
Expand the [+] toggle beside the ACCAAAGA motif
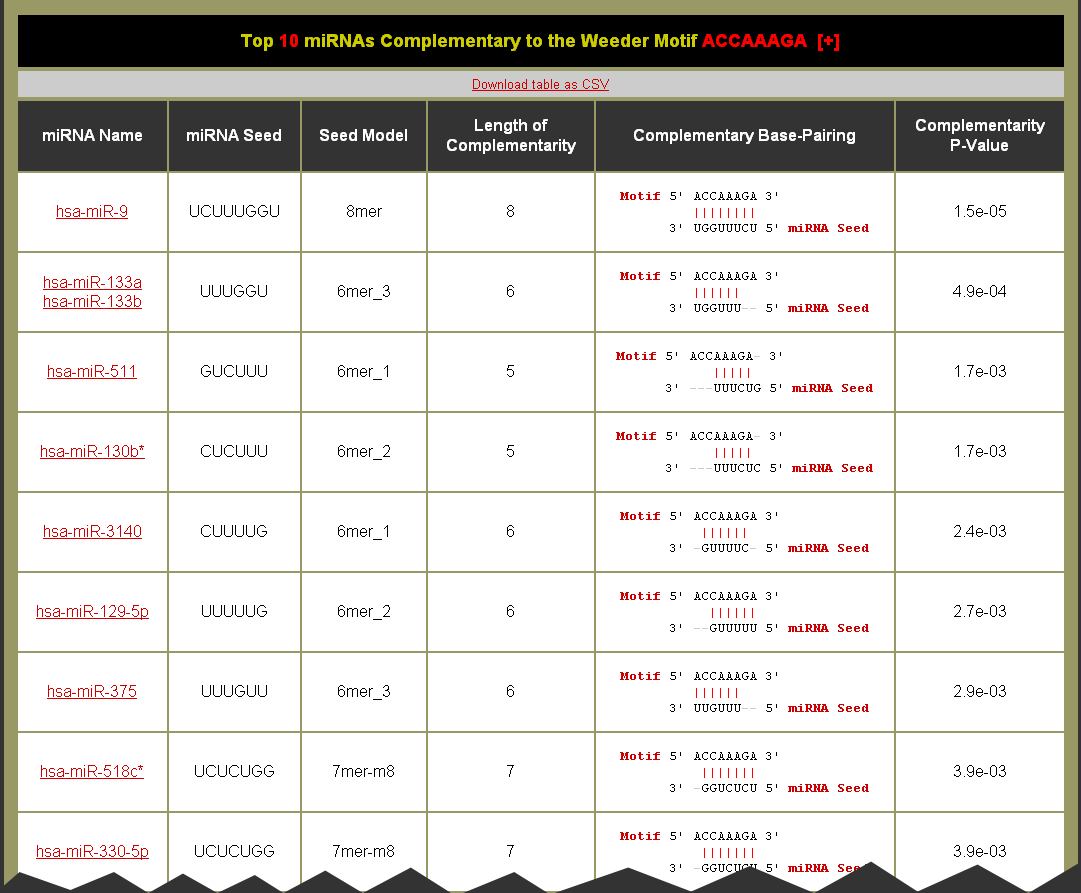828,41
